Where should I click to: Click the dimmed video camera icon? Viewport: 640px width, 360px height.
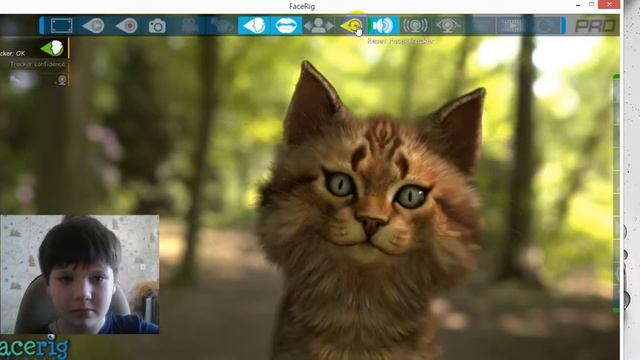(190, 26)
